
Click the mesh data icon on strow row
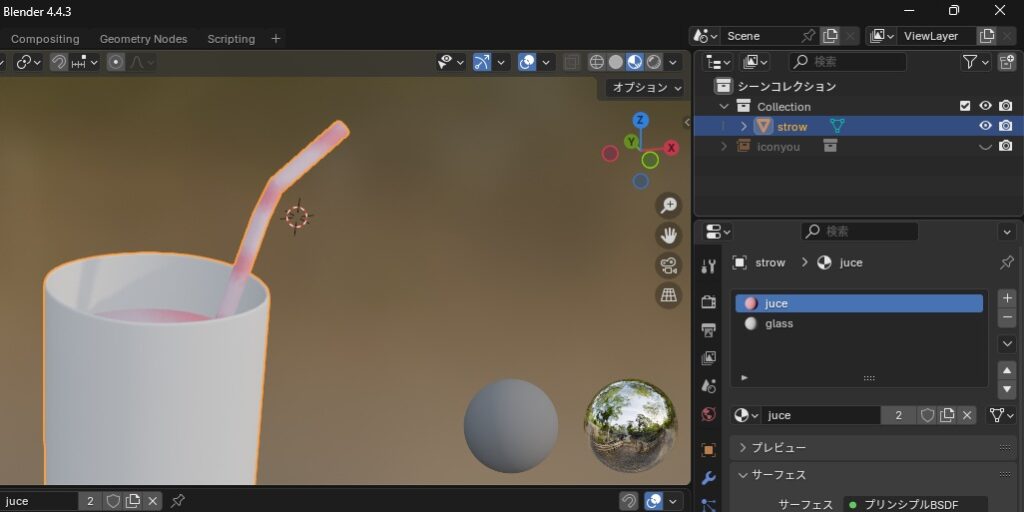point(837,126)
